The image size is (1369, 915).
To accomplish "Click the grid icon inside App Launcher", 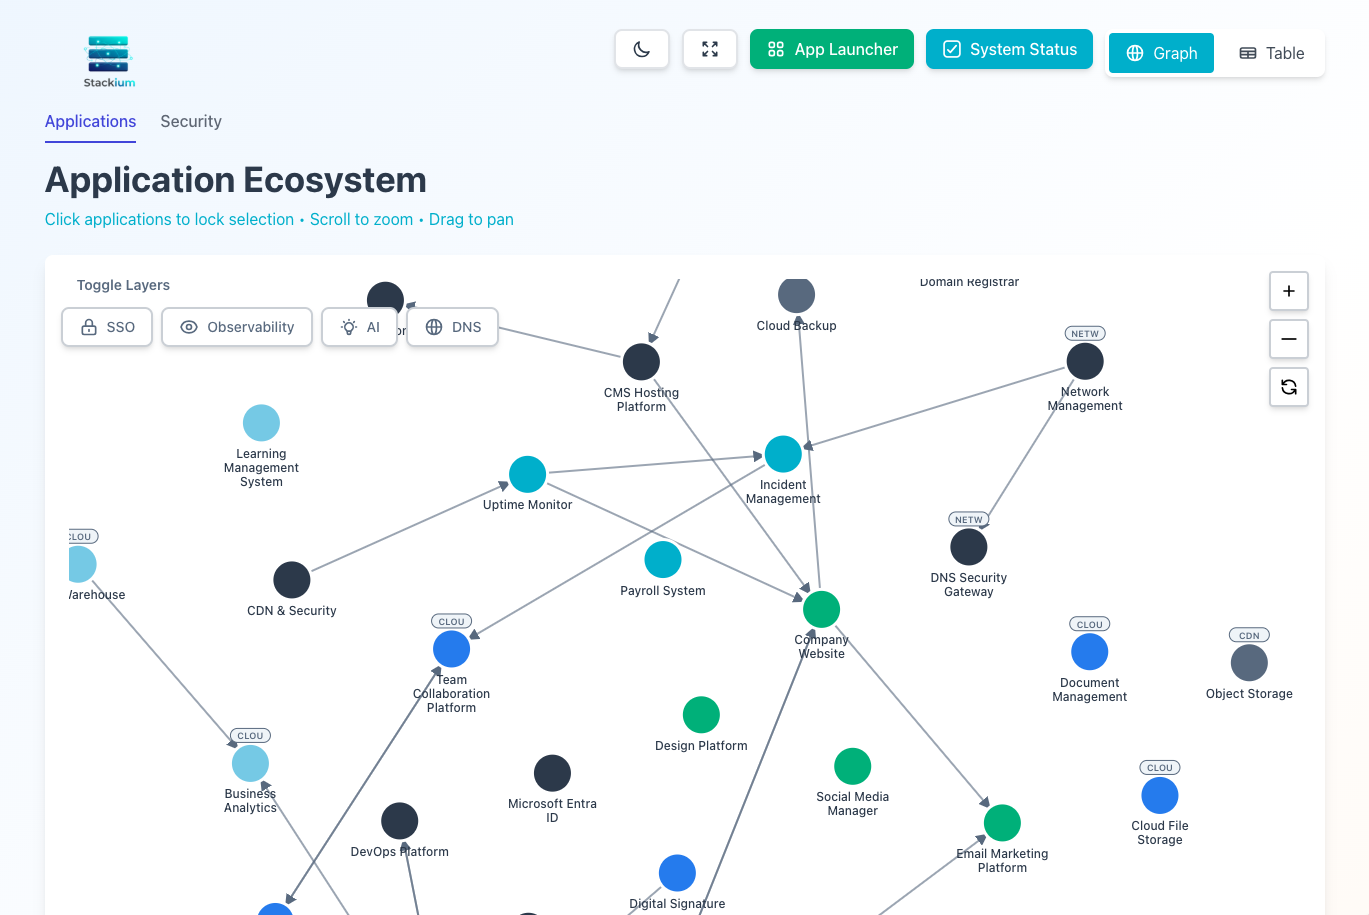I will coord(776,48).
